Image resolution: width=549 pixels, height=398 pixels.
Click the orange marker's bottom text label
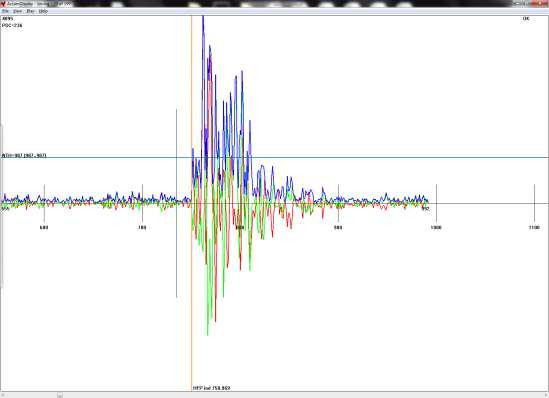[x=211, y=388]
